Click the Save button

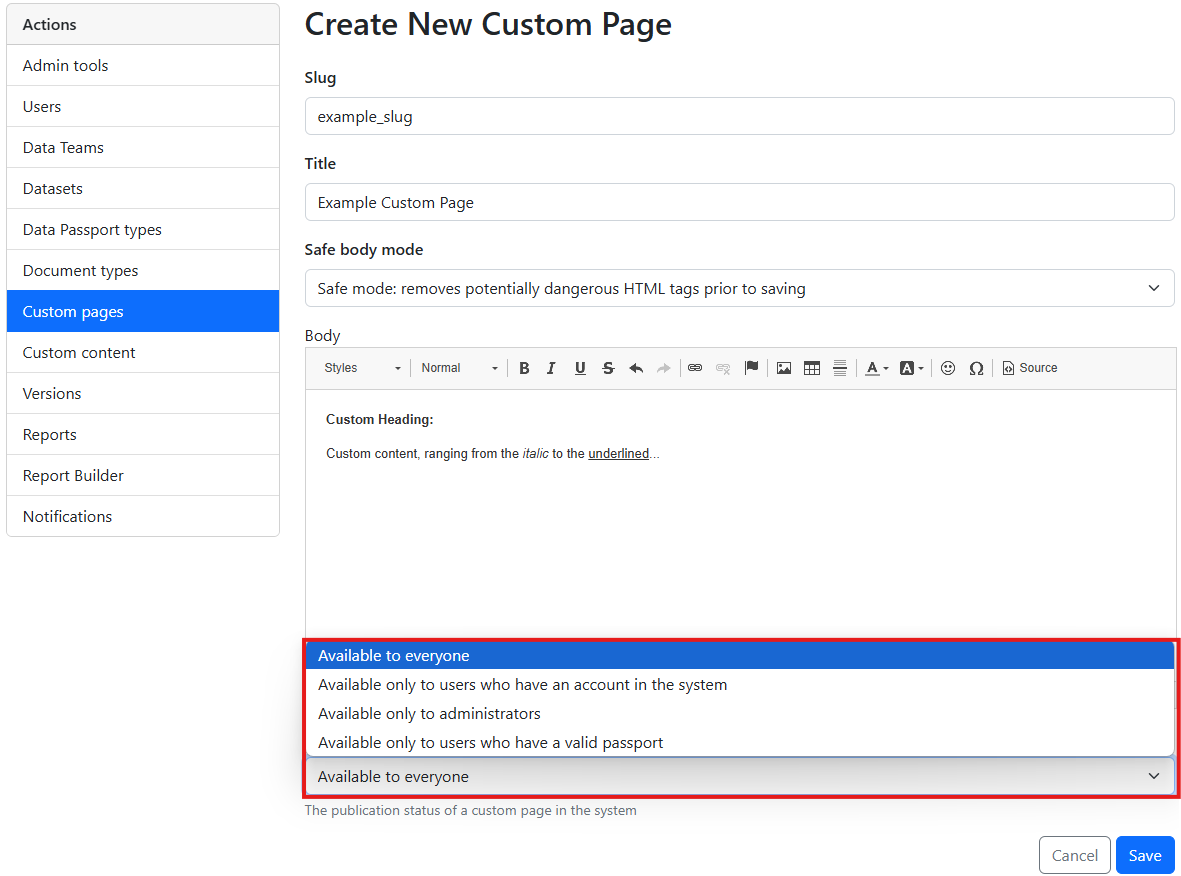1145,855
